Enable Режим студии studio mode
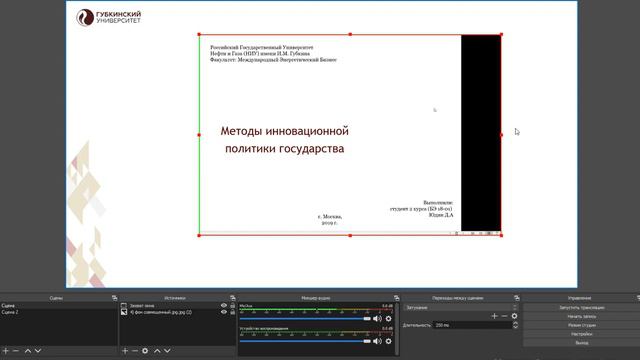The height and width of the screenshot is (360, 640). 582,325
